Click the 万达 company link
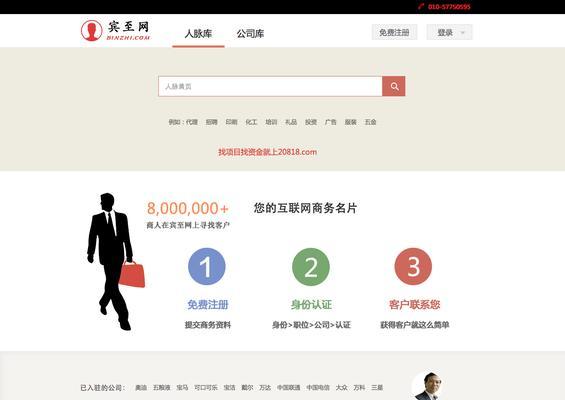The width and height of the screenshot is (565, 400). [265, 387]
